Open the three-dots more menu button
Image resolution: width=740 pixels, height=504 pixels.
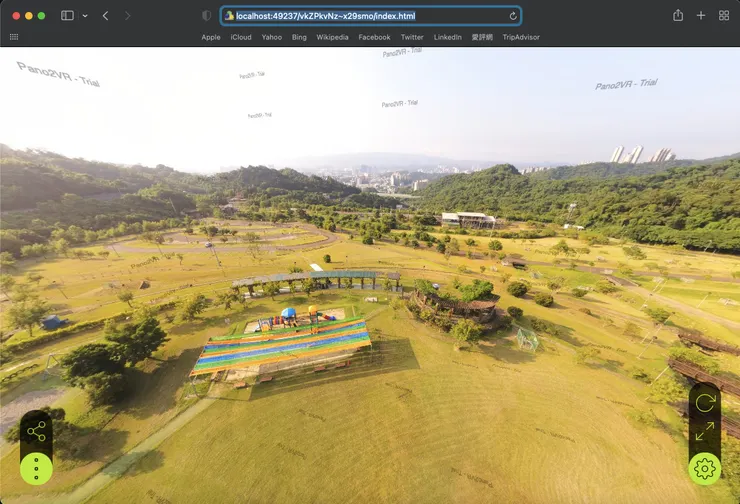[x=36, y=469]
